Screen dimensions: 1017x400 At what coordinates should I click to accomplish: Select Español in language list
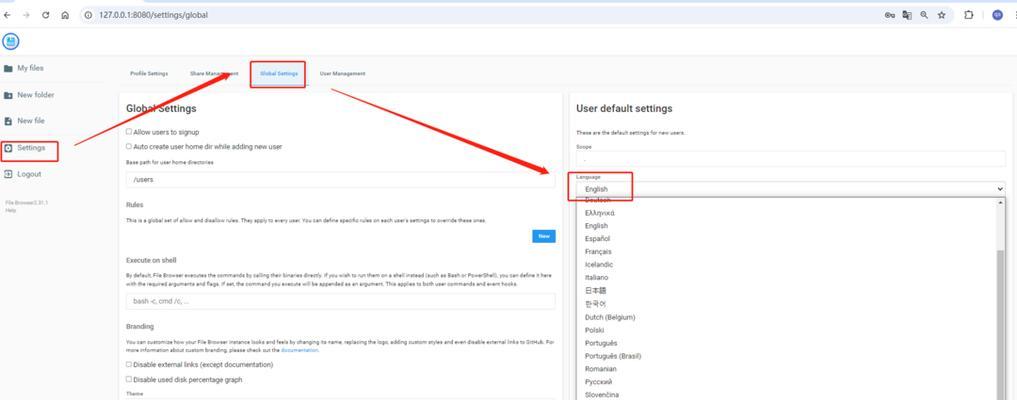(786, 239)
